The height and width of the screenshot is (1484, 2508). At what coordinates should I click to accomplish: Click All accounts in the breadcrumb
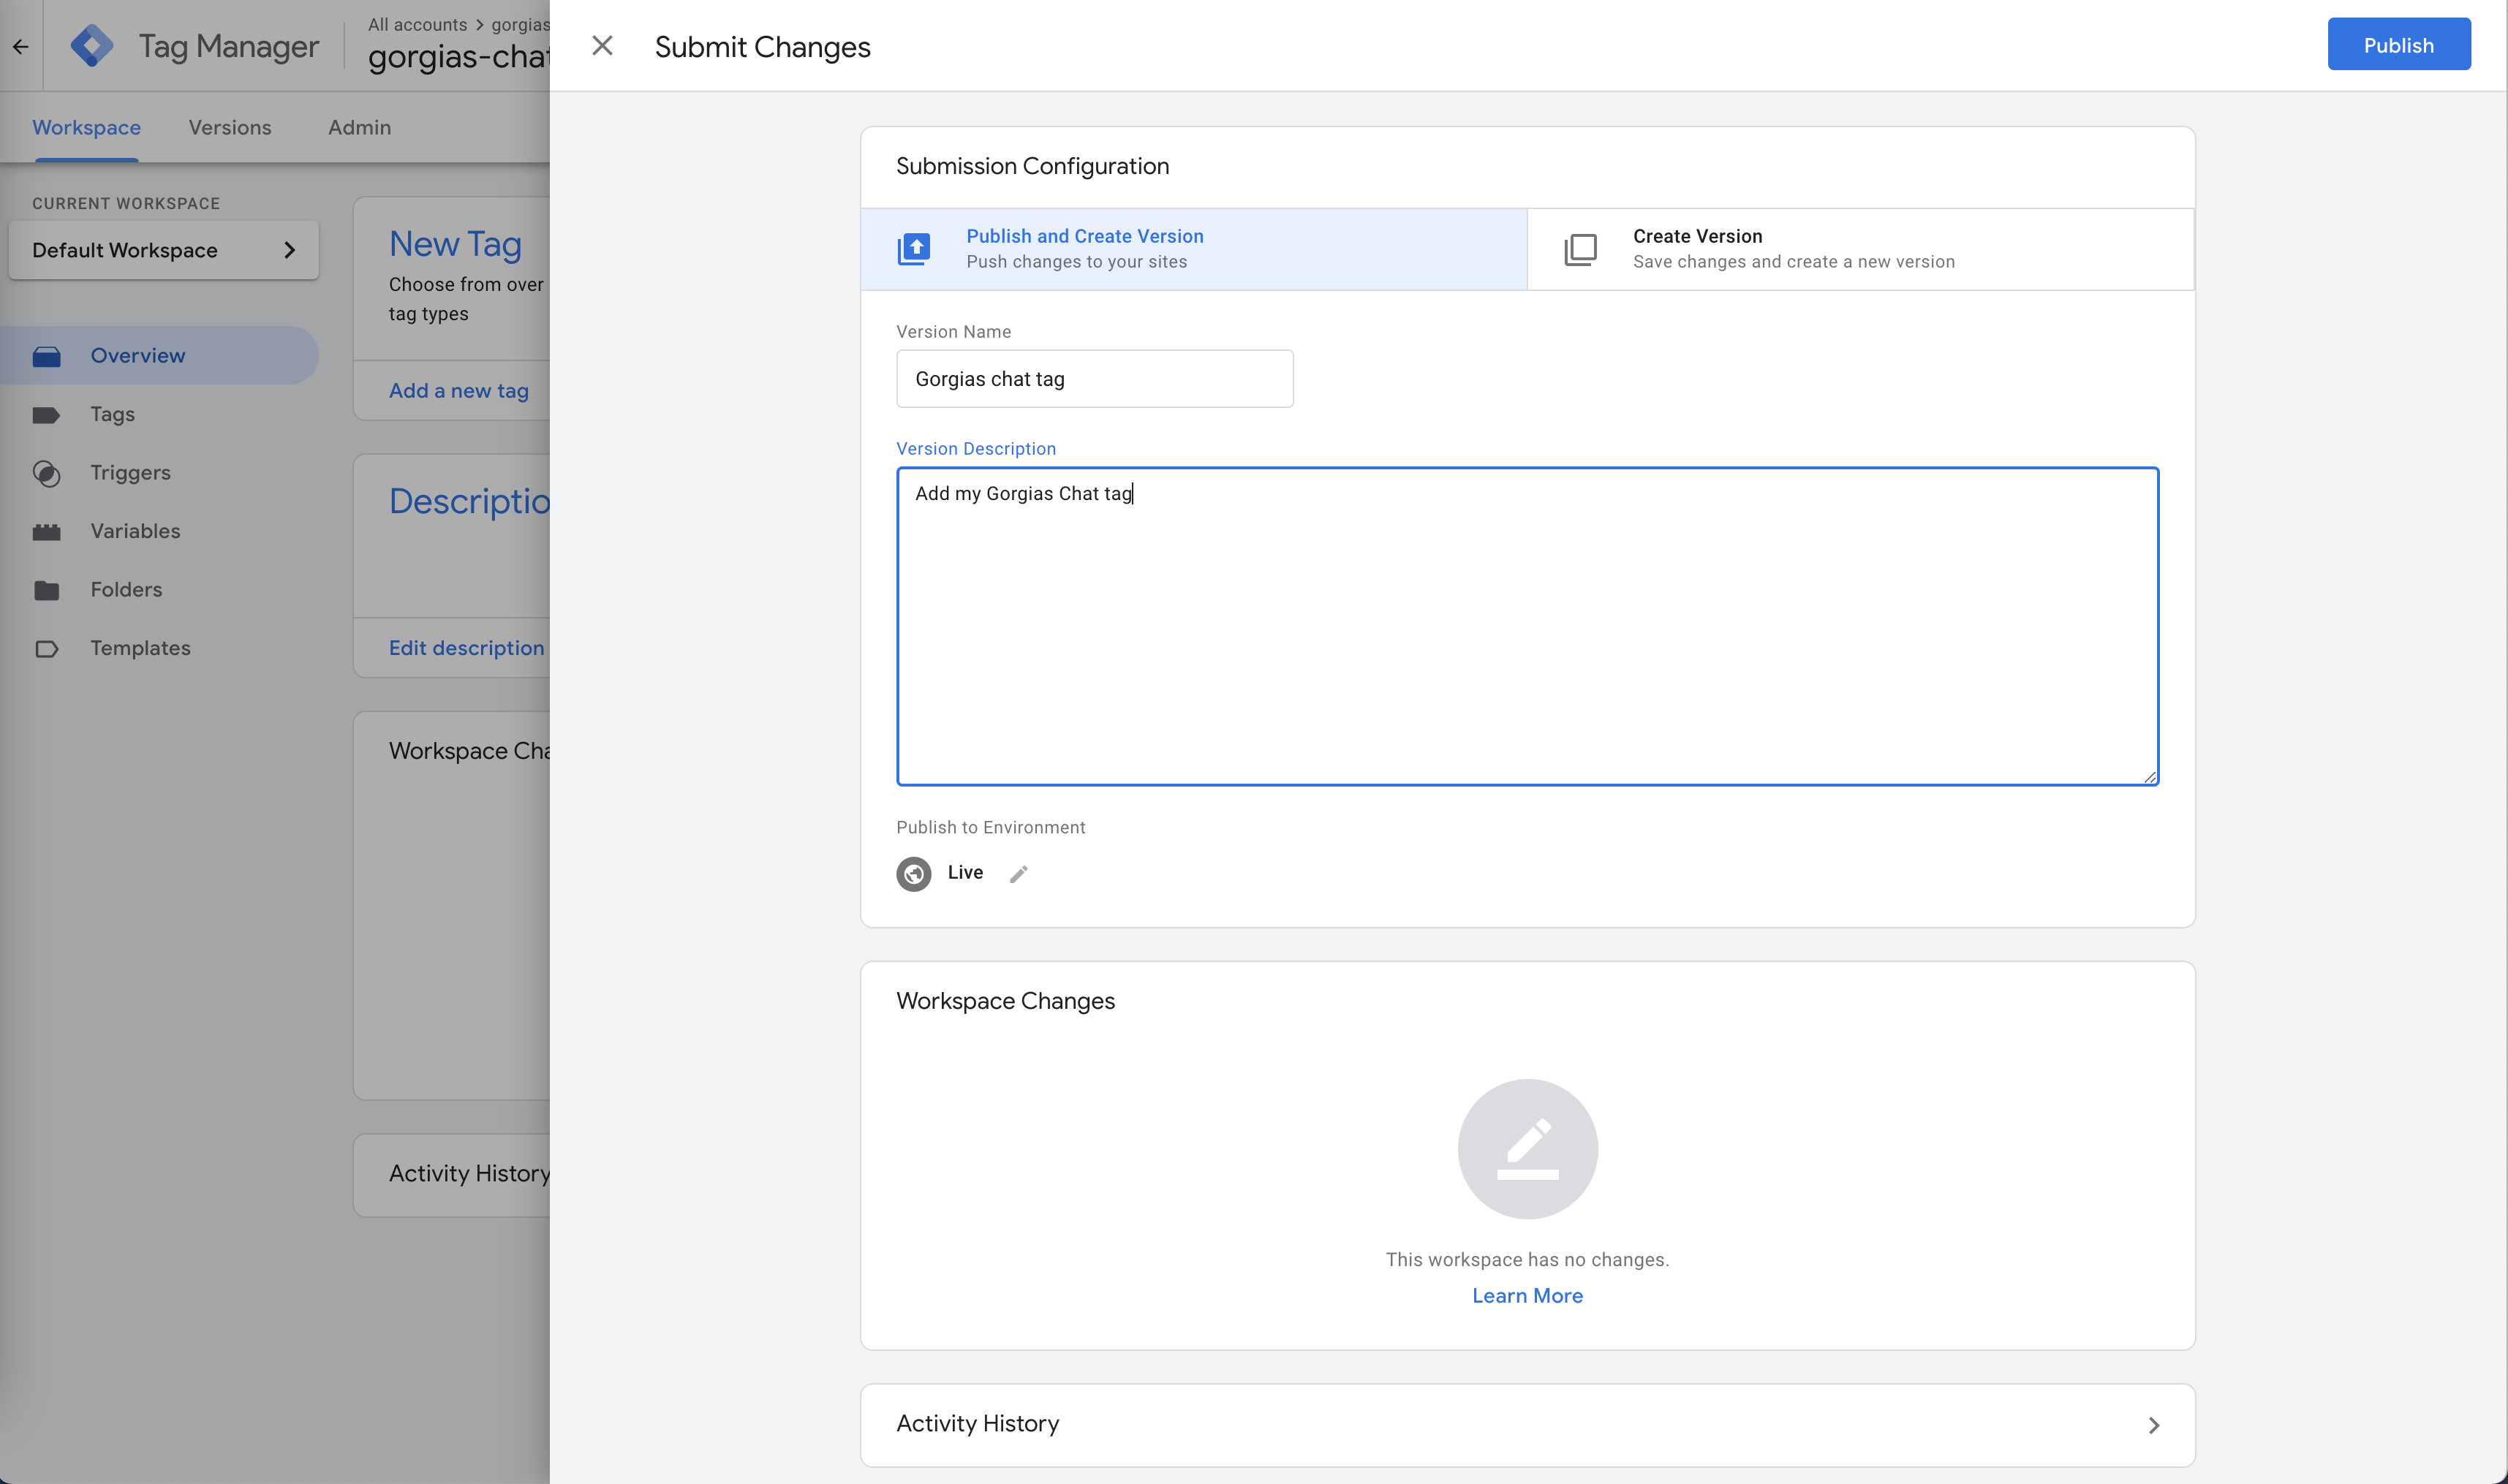(417, 24)
